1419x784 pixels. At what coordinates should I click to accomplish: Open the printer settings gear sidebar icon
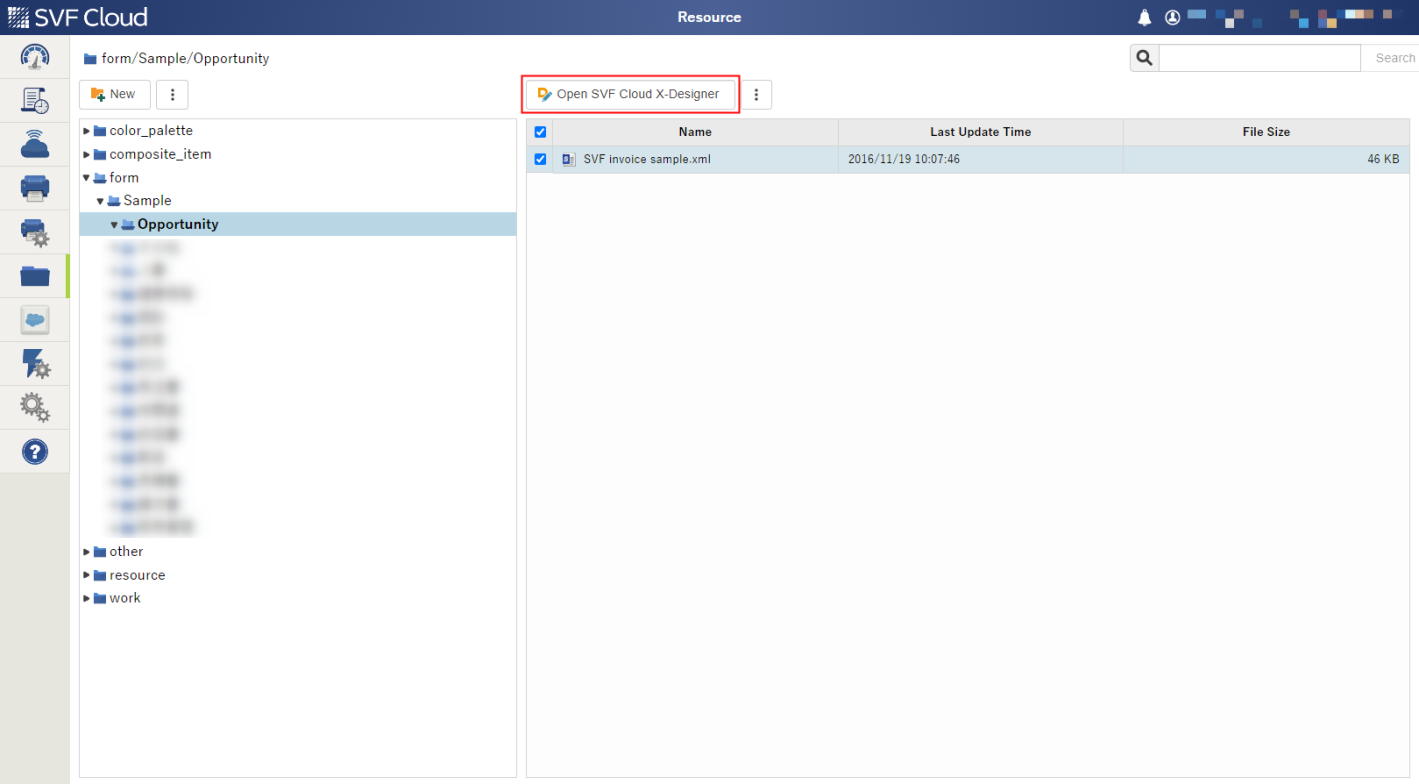[x=35, y=232]
